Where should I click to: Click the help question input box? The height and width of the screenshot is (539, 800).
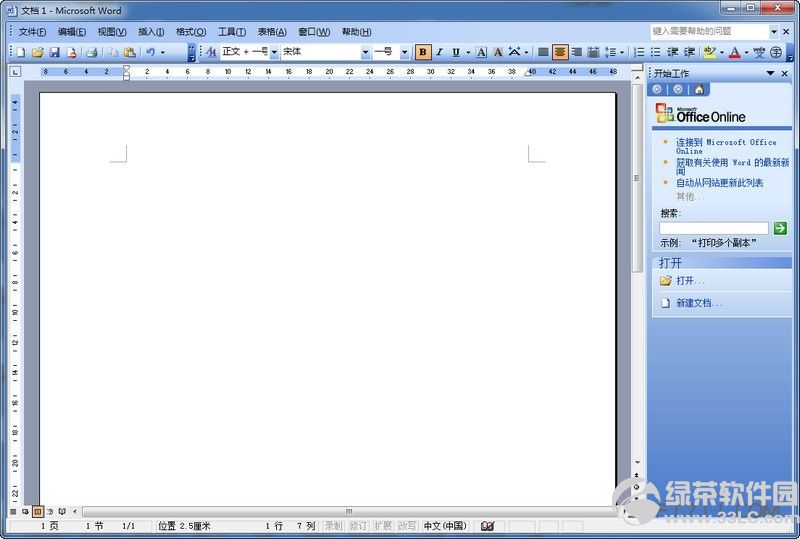tap(709, 32)
